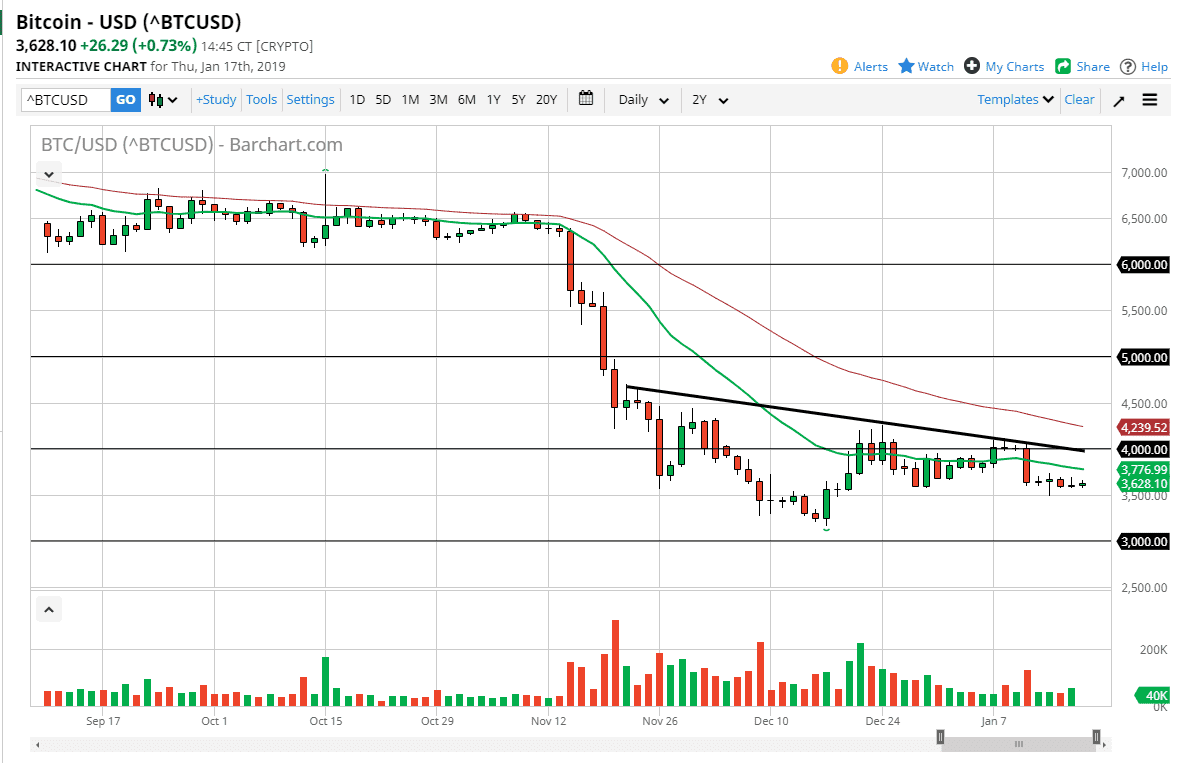Select the 1Y time period
The height and width of the screenshot is (763, 1180).
point(492,99)
